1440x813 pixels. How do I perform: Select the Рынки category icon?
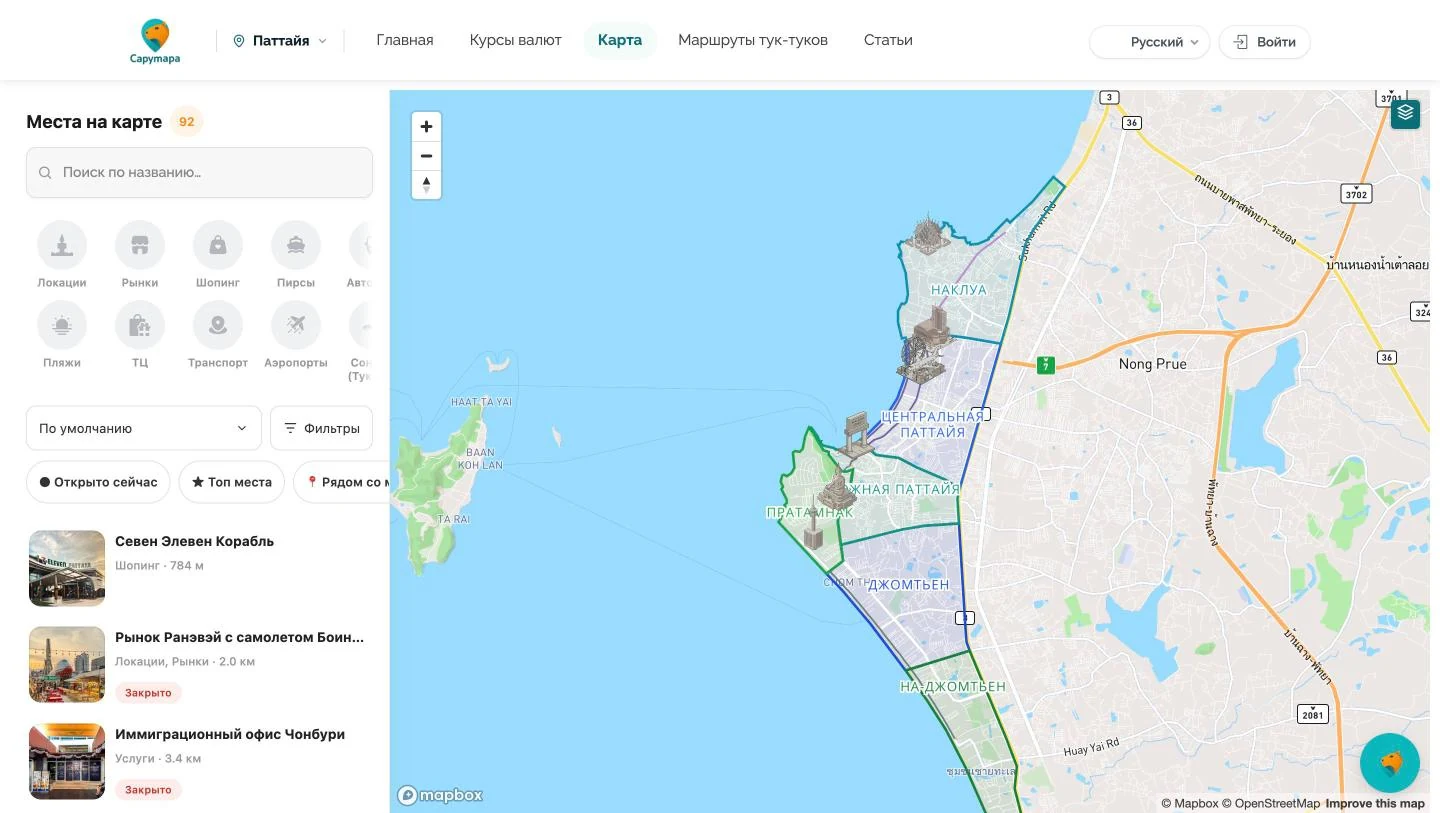pyautogui.click(x=140, y=245)
